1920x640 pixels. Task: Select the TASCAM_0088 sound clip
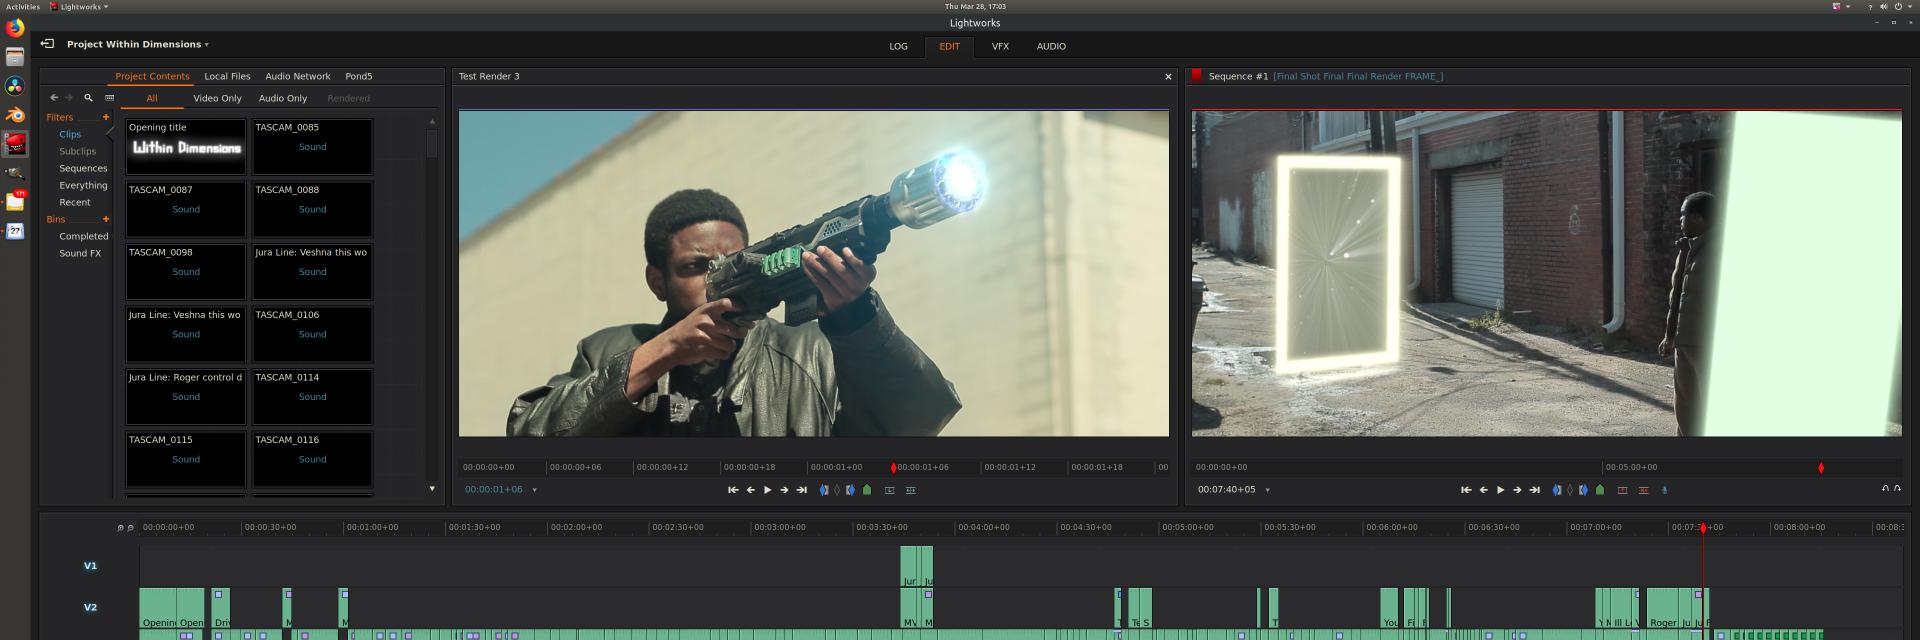click(x=312, y=209)
